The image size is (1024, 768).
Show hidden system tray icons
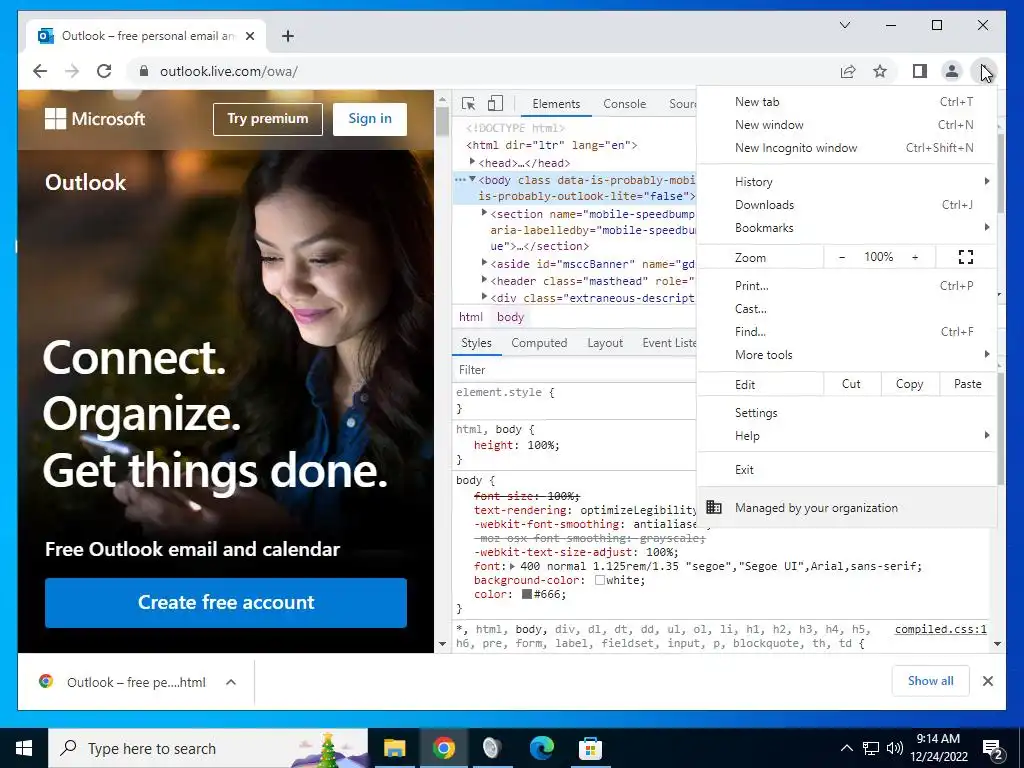pyautogui.click(x=846, y=748)
